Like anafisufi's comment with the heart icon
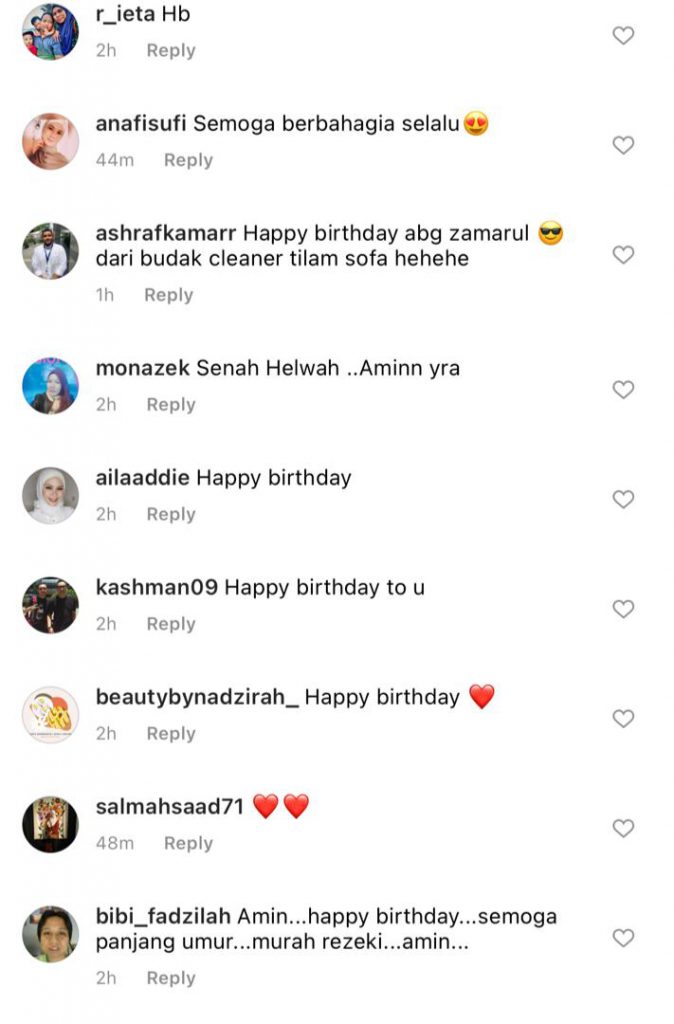Screen dimensions: 674x1024 623,145
